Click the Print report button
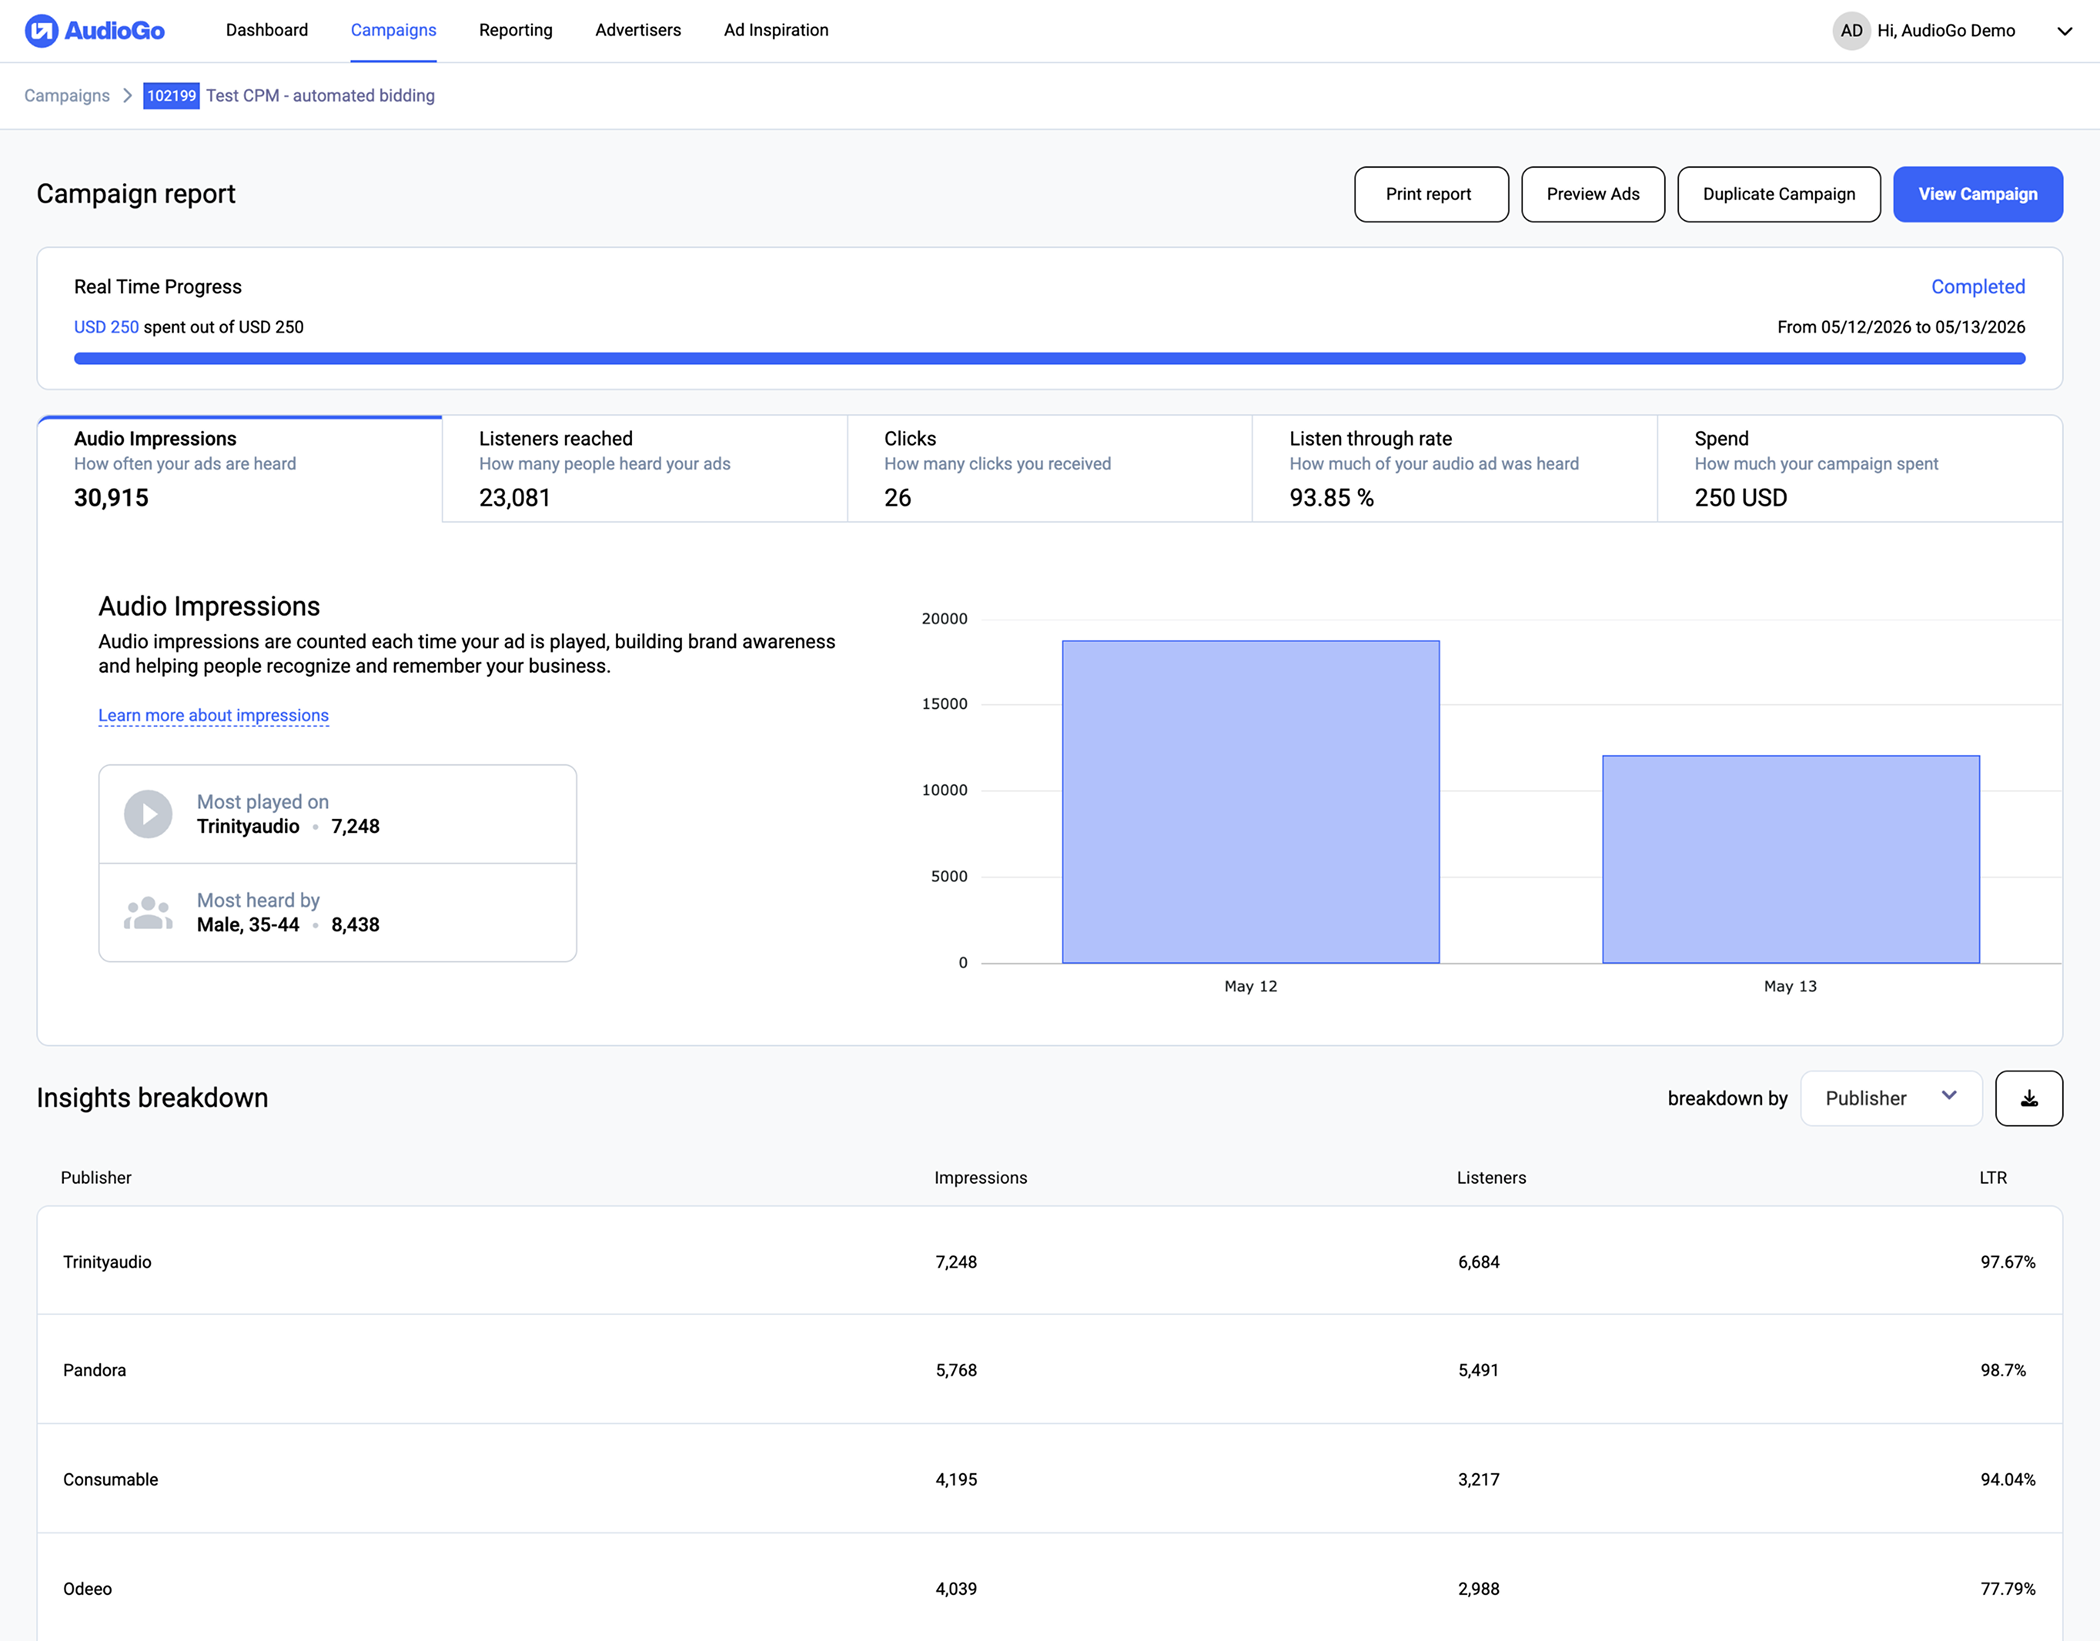 1431,194
